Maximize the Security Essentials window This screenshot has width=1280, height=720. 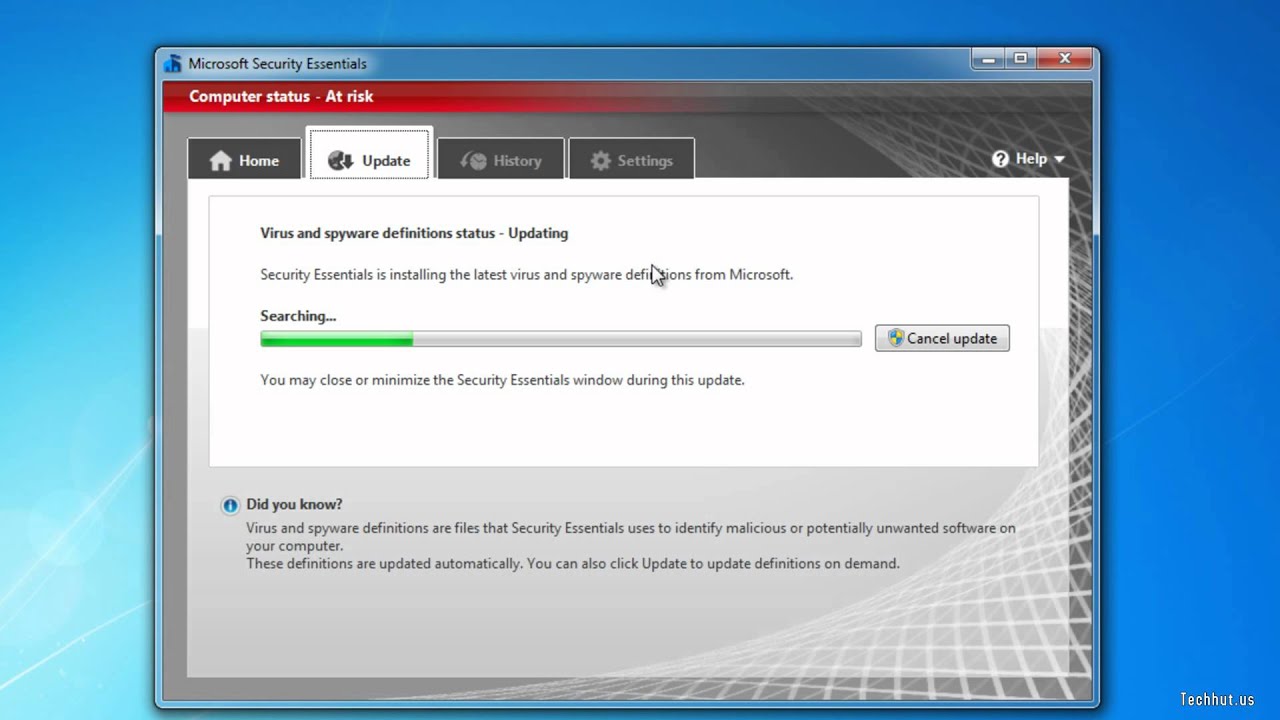1020,60
